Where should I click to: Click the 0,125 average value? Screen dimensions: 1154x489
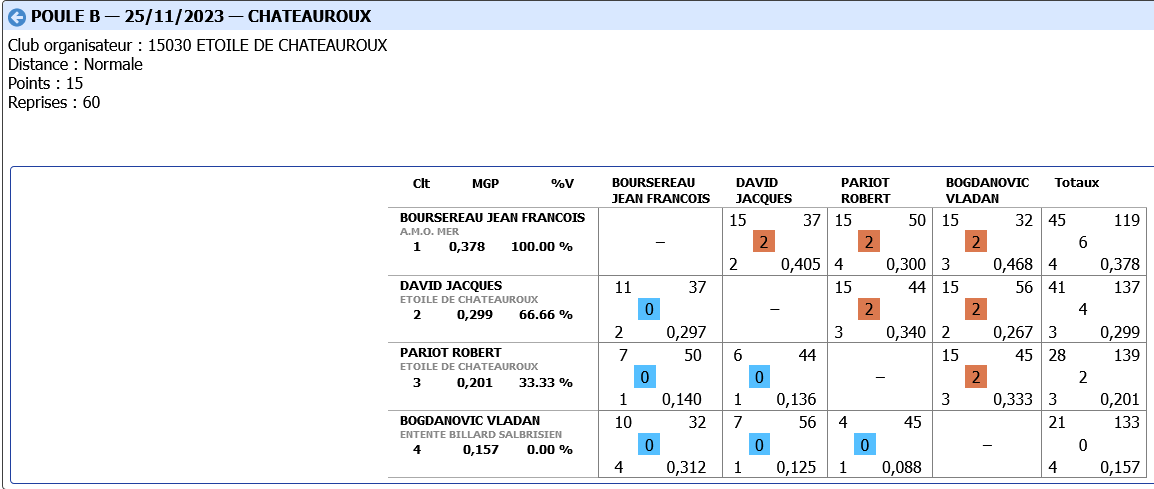796,468
